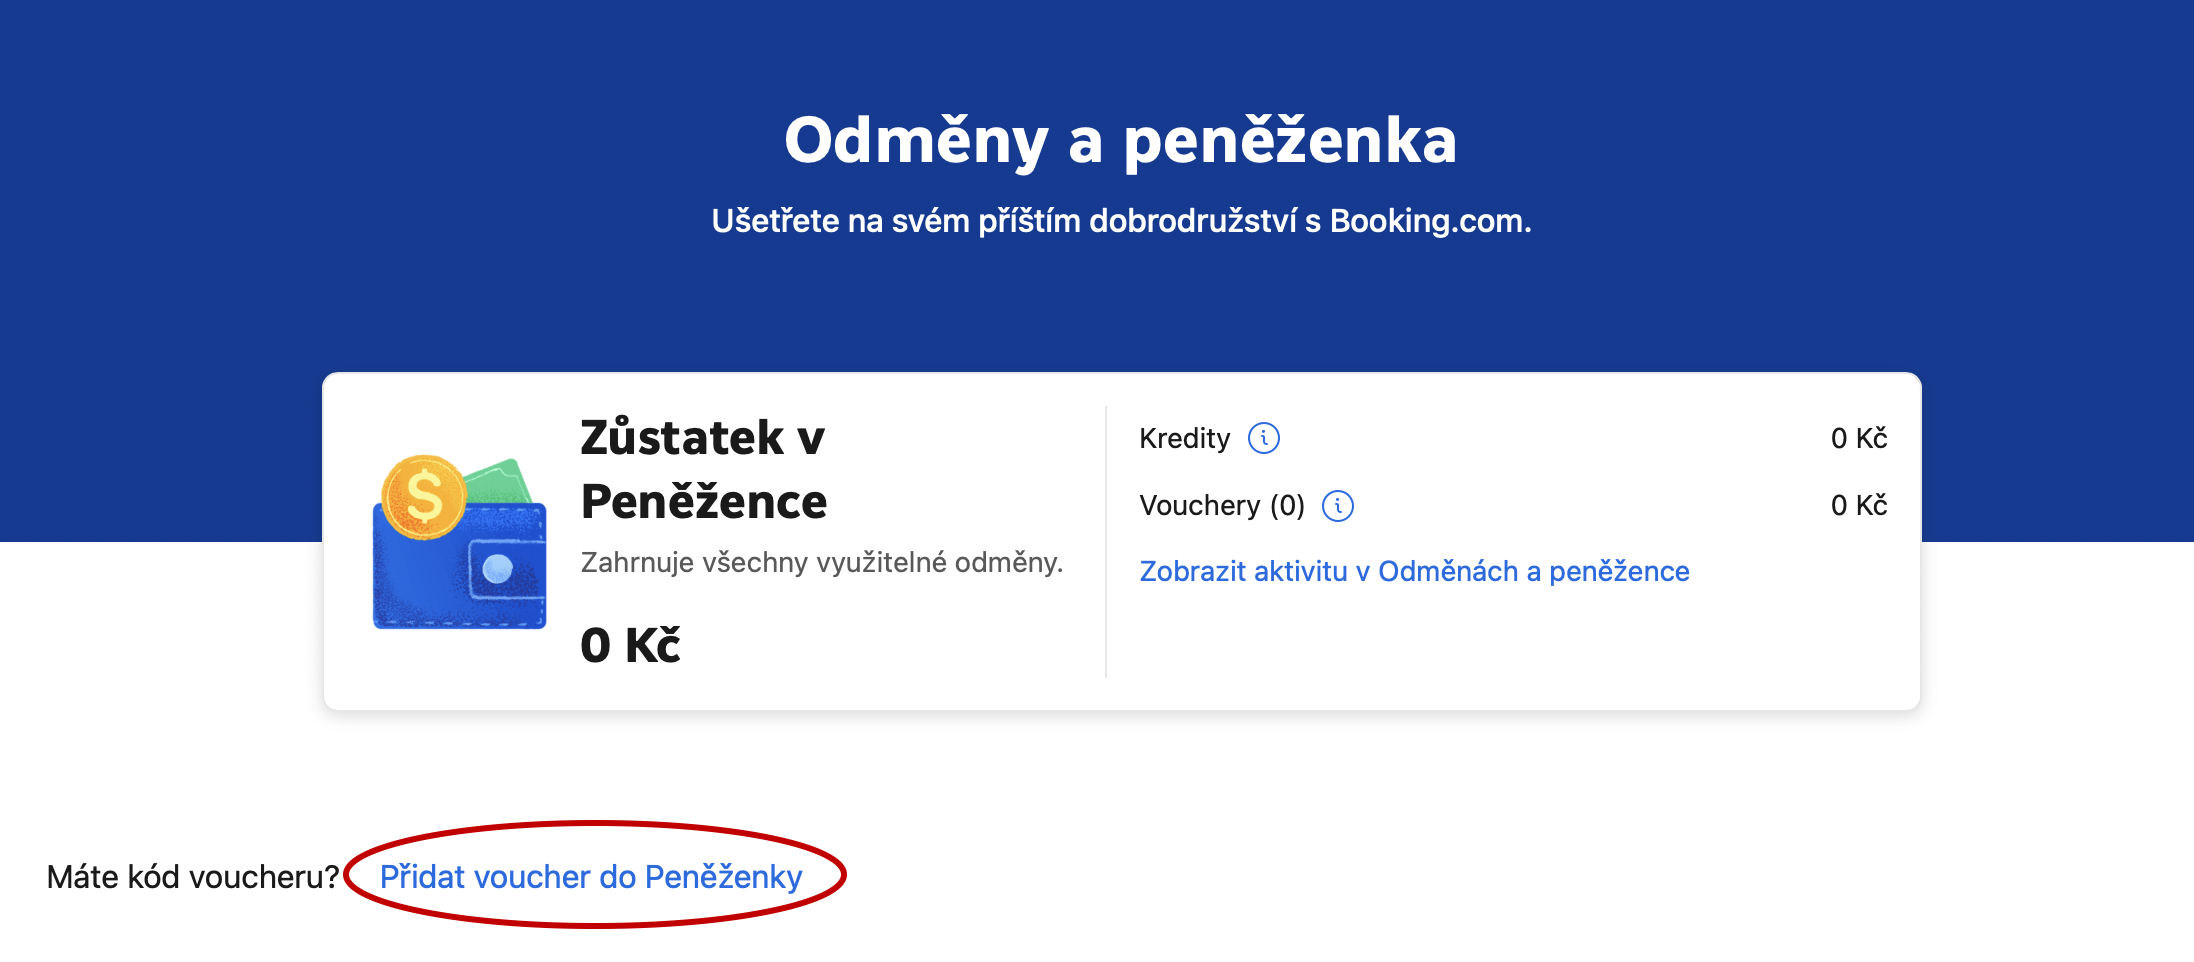Click the gold dollar coin on the wallet
The width and height of the screenshot is (2194, 962).
coord(423,497)
